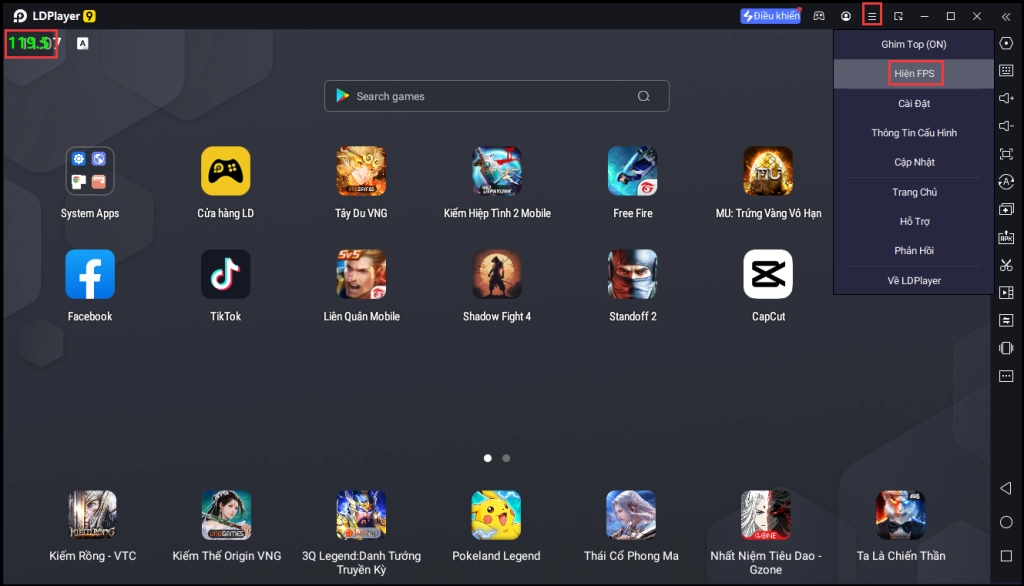Image resolution: width=1024 pixels, height=586 pixels.
Task: Expand more sidebar tools via three-dots icon
Action: click(x=1006, y=376)
